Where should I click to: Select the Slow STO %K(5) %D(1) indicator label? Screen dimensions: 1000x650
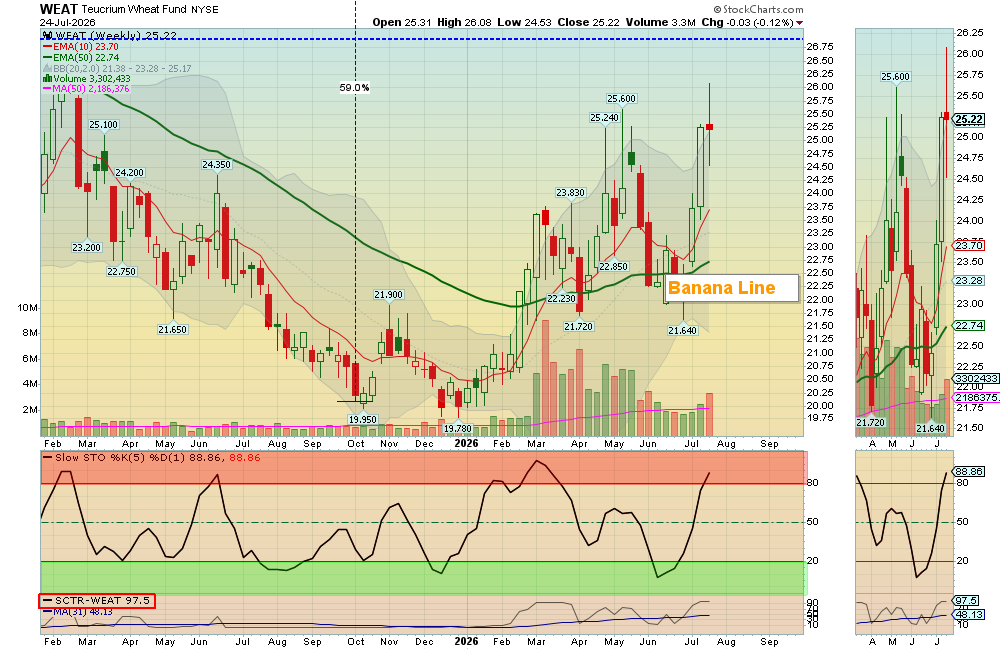[x=151, y=457]
